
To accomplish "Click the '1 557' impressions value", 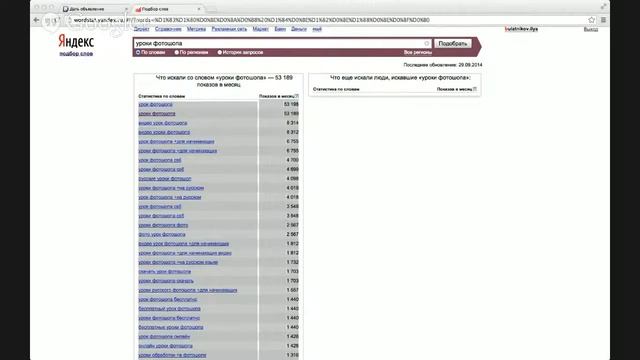I will point(292,290).
